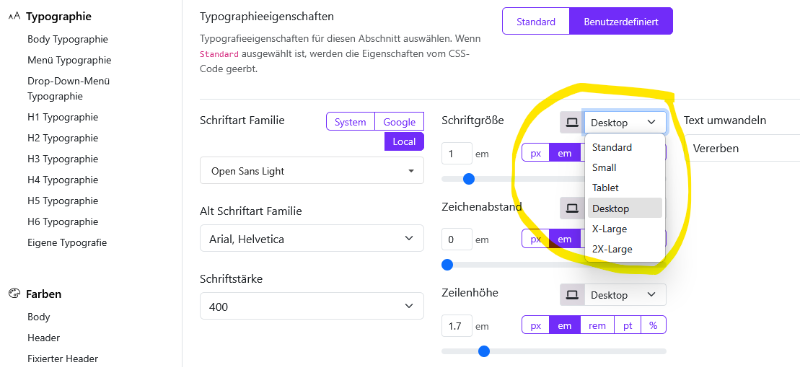The height and width of the screenshot is (367, 800).
Task: Choose the % unit for Zeilenhöhe
Action: click(x=653, y=325)
